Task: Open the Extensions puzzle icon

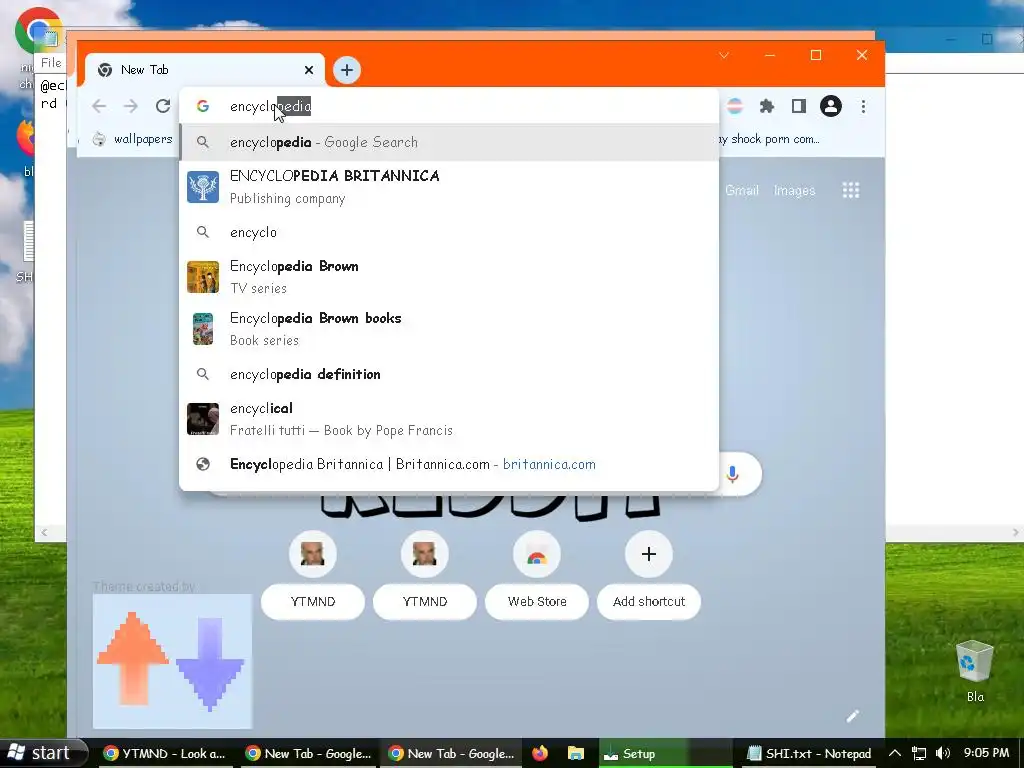Action: [x=767, y=106]
